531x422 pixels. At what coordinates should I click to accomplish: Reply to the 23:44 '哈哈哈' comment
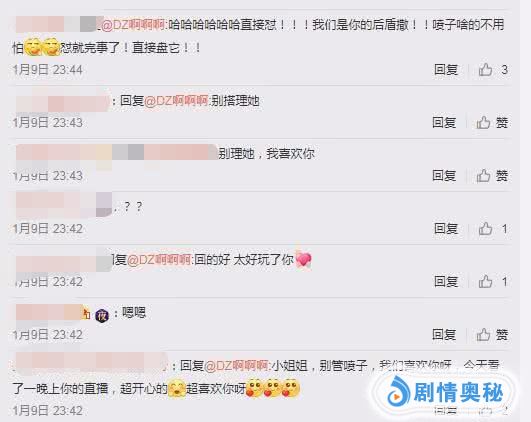click(446, 70)
